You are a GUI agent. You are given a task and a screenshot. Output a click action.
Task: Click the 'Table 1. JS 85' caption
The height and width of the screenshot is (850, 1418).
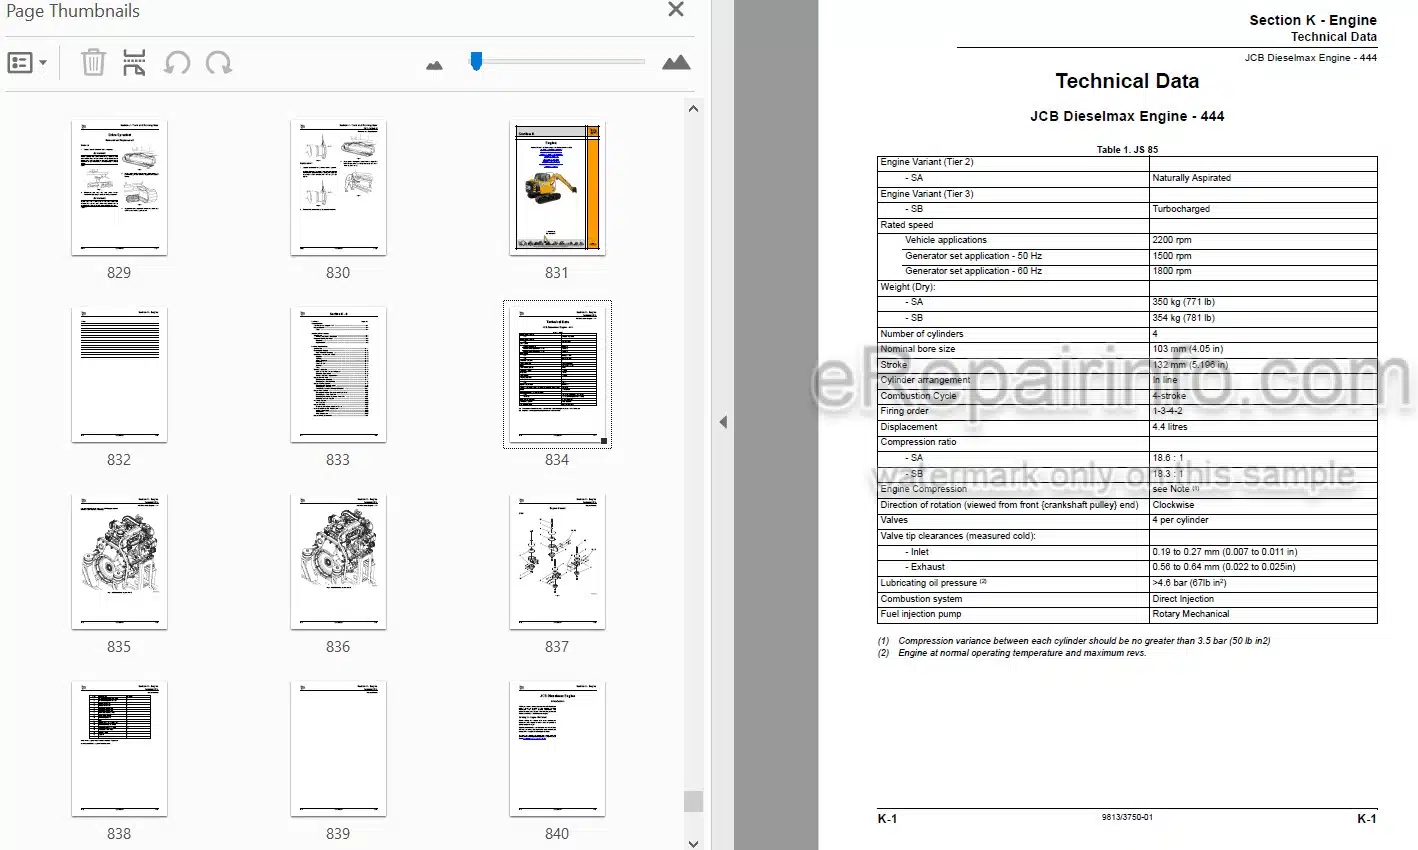coord(1127,150)
